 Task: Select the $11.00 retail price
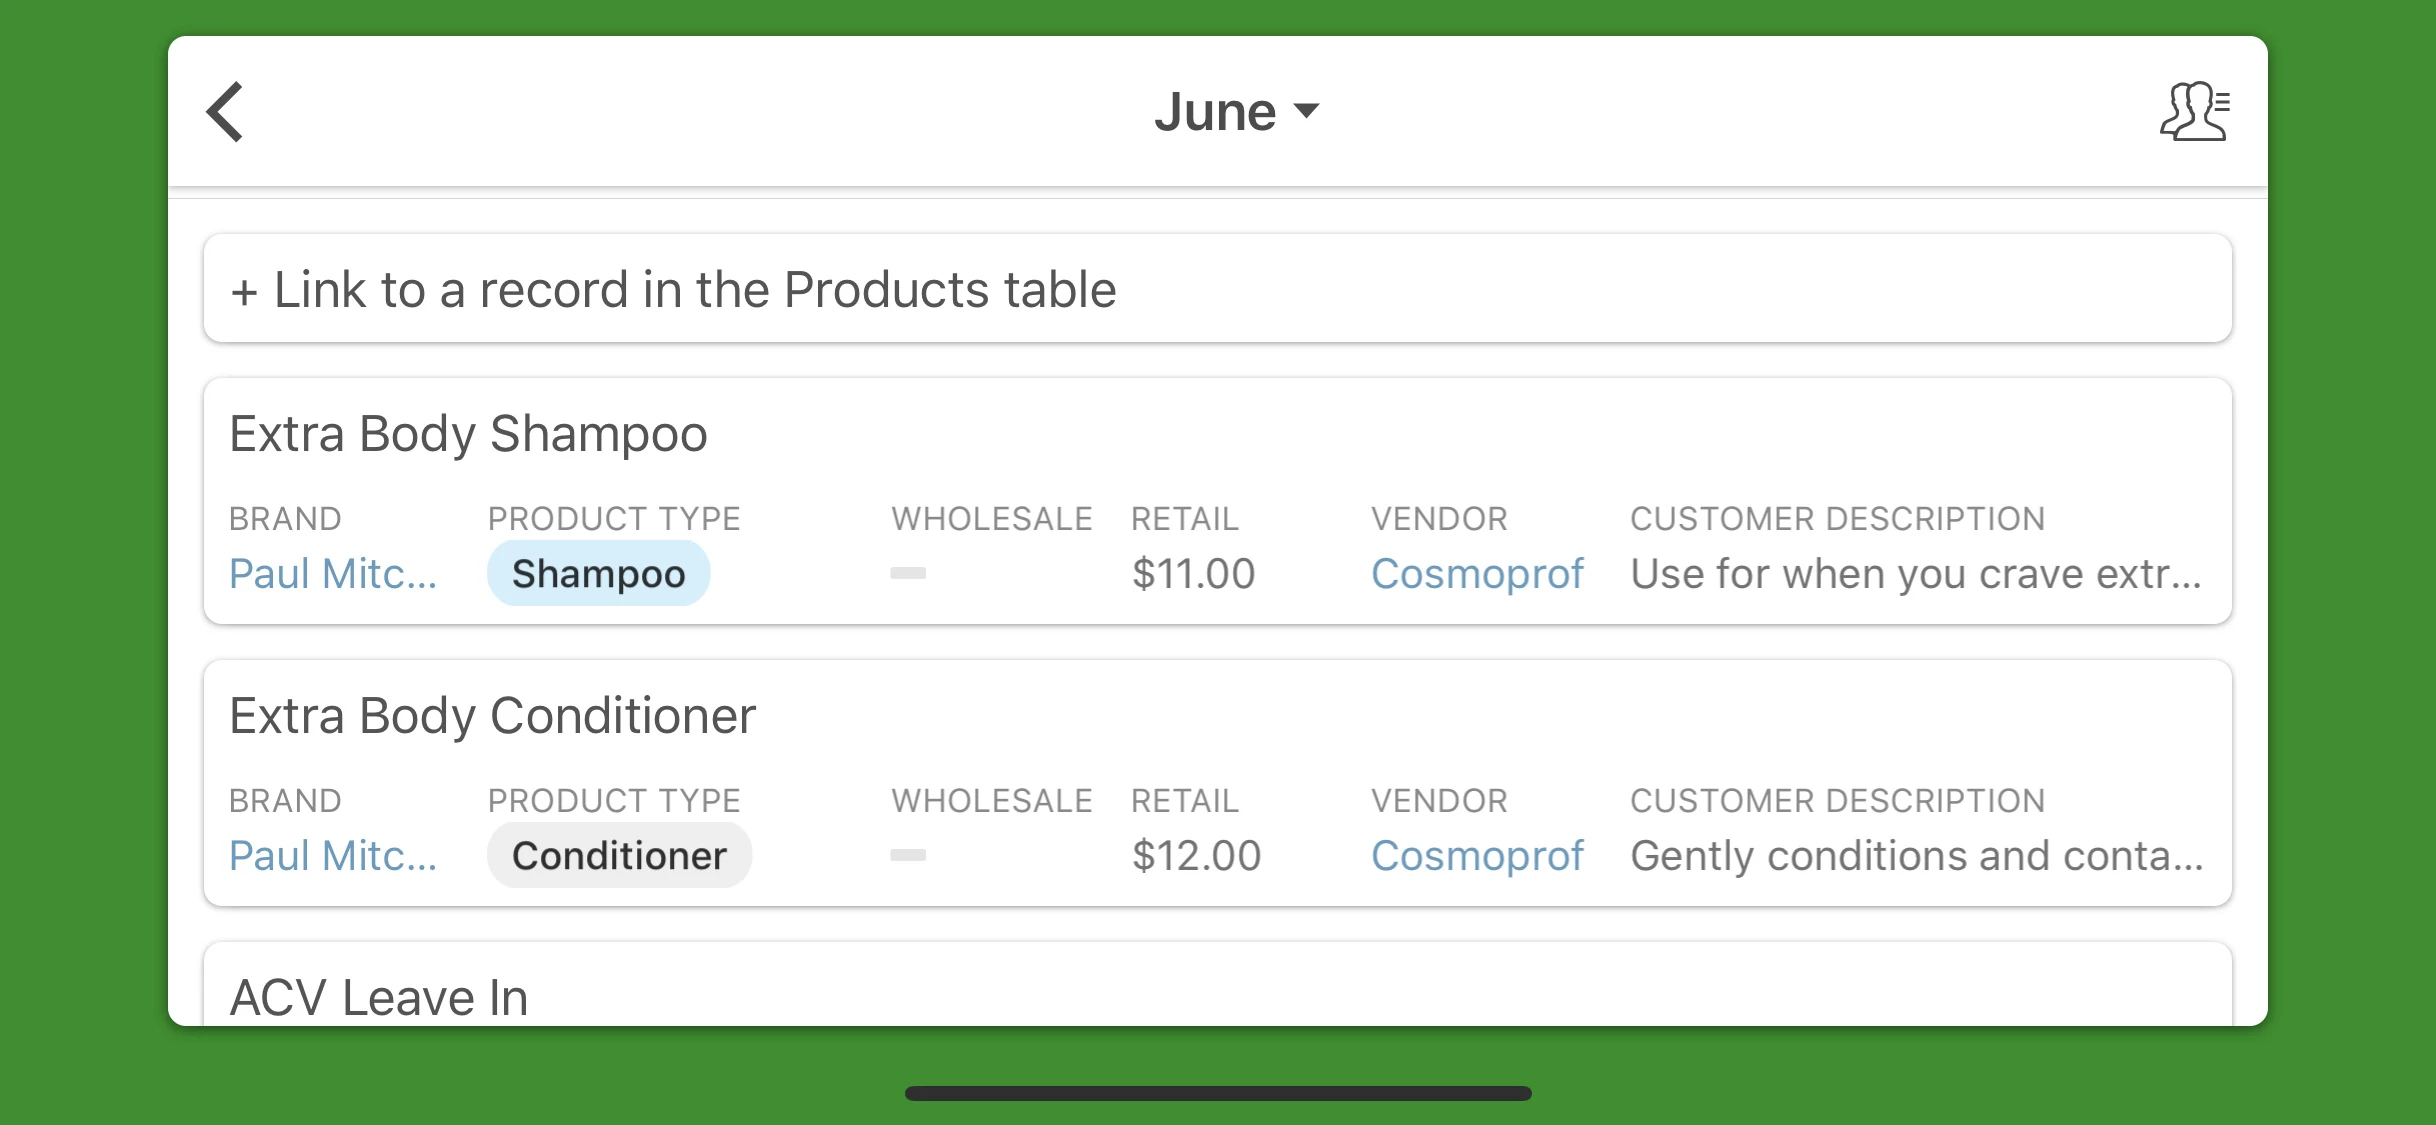tap(1193, 574)
